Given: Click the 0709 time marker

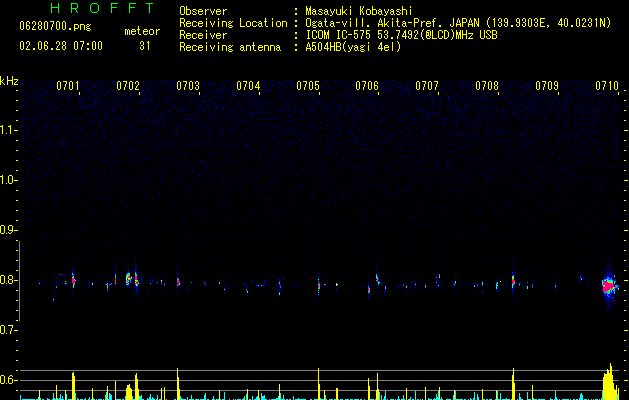Looking at the screenshot, I should (547, 86).
